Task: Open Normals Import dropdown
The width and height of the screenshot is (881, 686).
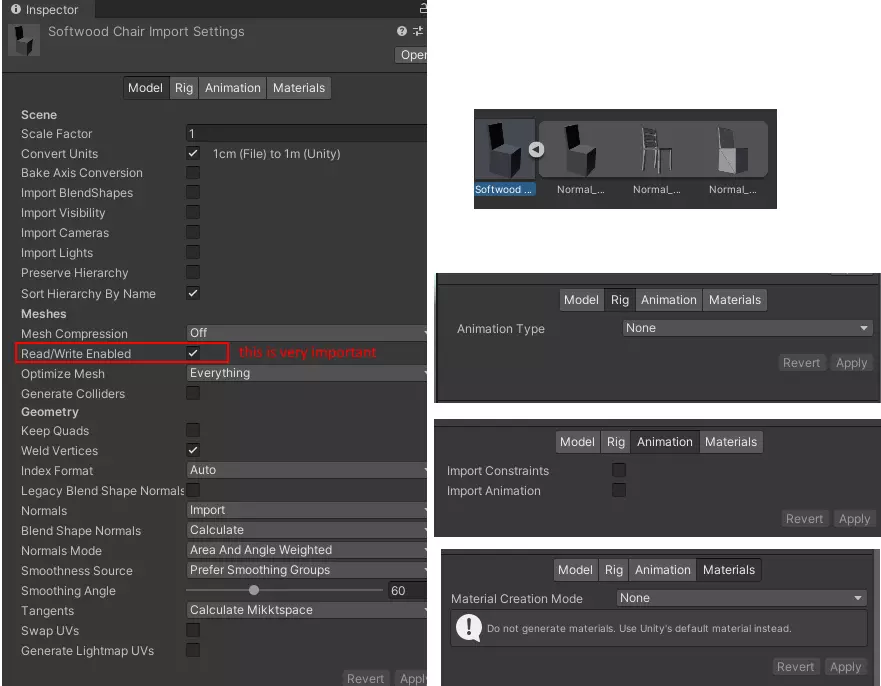Action: pyautogui.click(x=307, y=510)
